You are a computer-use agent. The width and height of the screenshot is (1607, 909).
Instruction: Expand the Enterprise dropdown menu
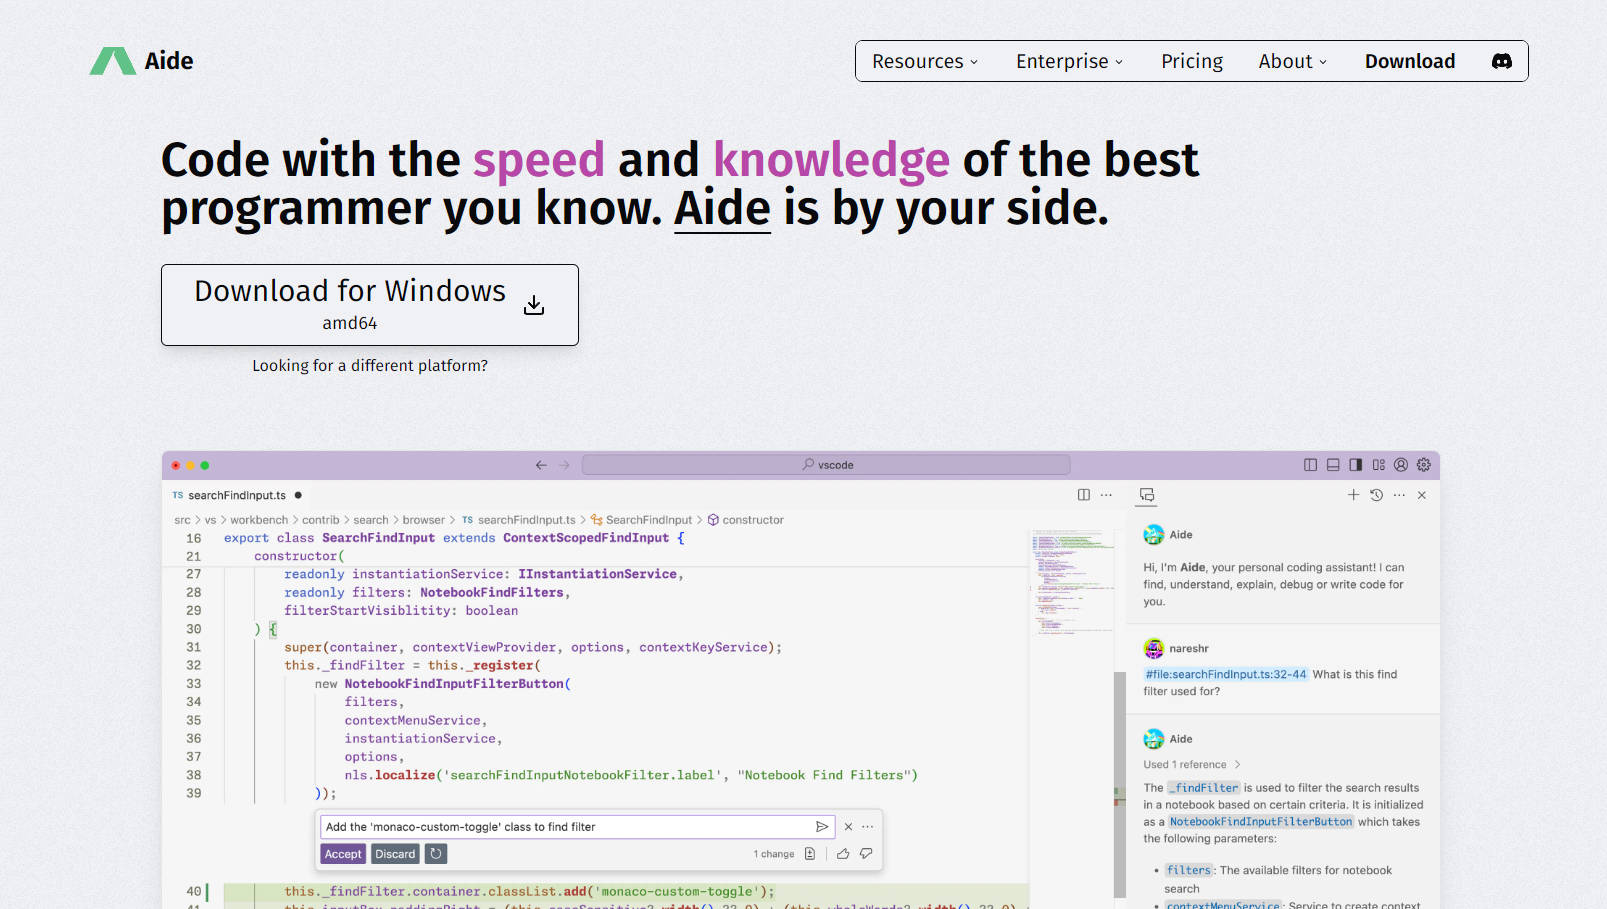tap(1069, 61)
